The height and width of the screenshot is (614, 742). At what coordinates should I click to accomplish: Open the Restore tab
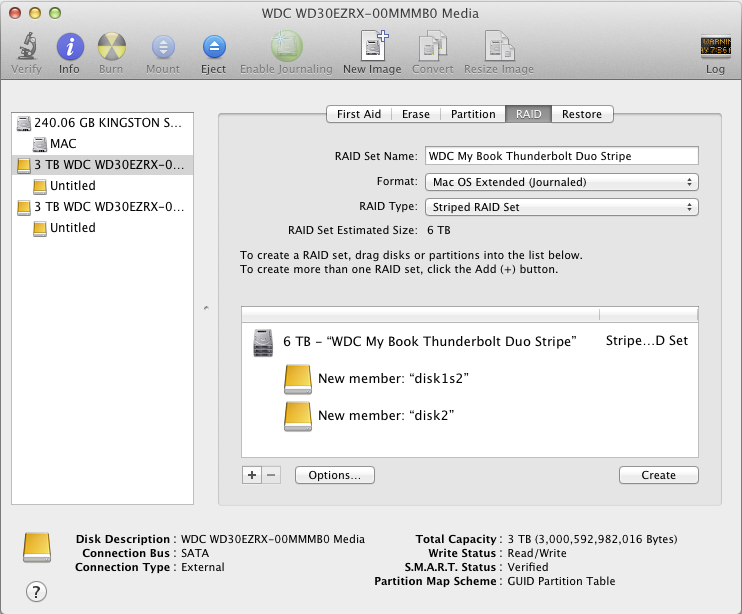[x=582, y=114]
